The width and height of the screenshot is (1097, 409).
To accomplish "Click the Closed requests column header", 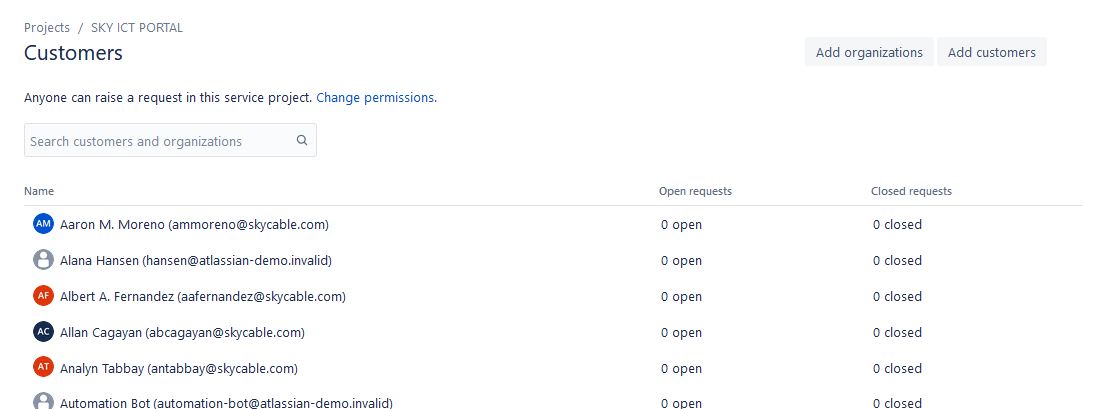I will [x=911, y=191].
